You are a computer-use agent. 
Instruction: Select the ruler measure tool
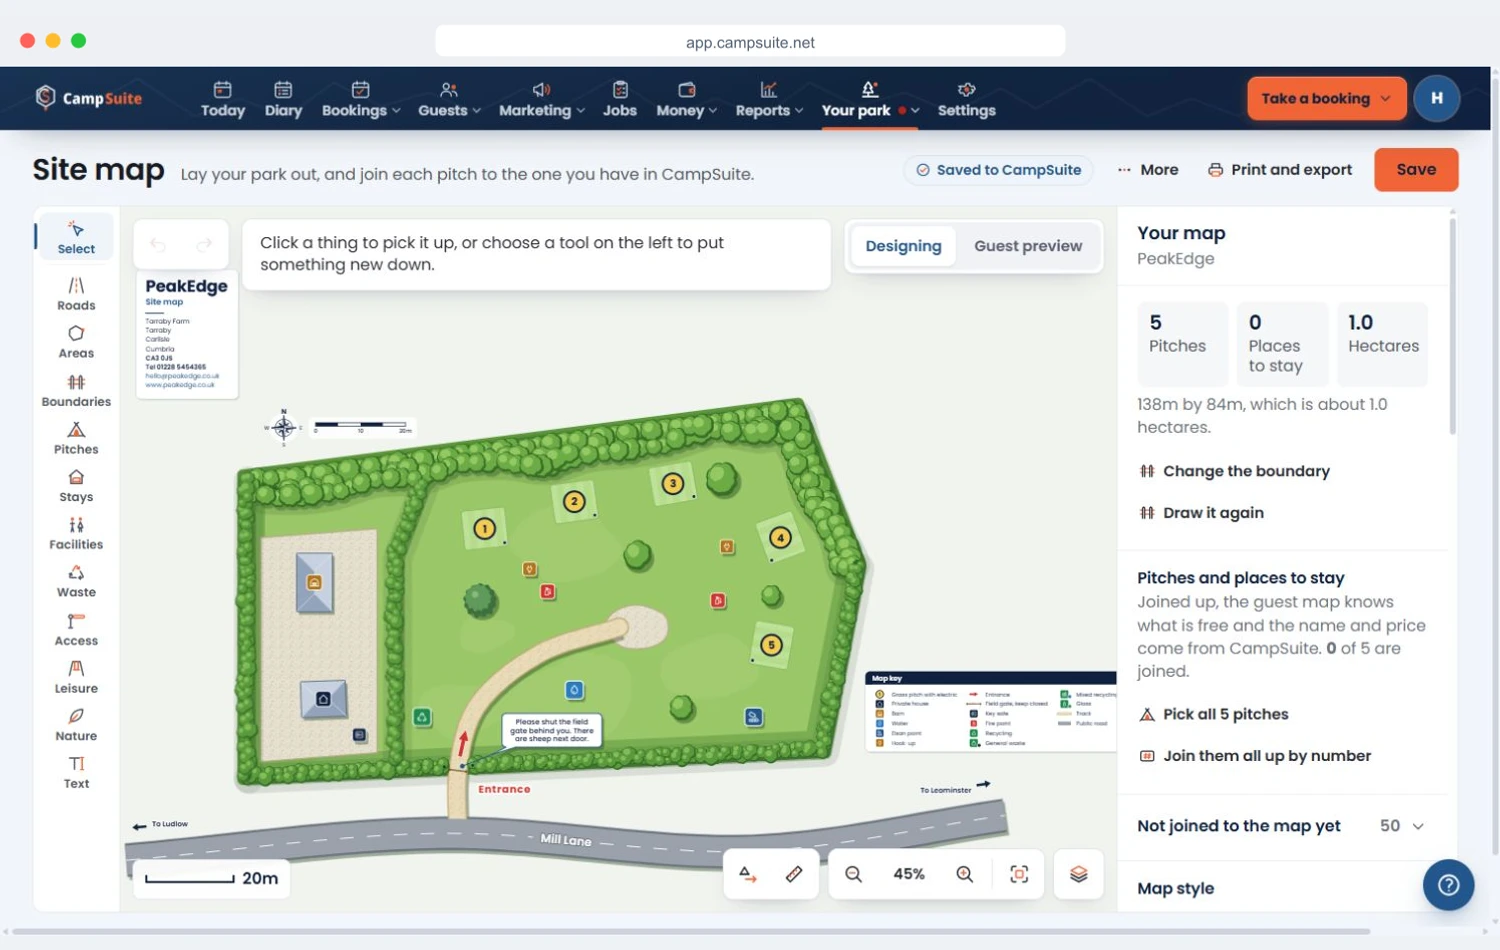pyautogui.click(x=794, y=874)
